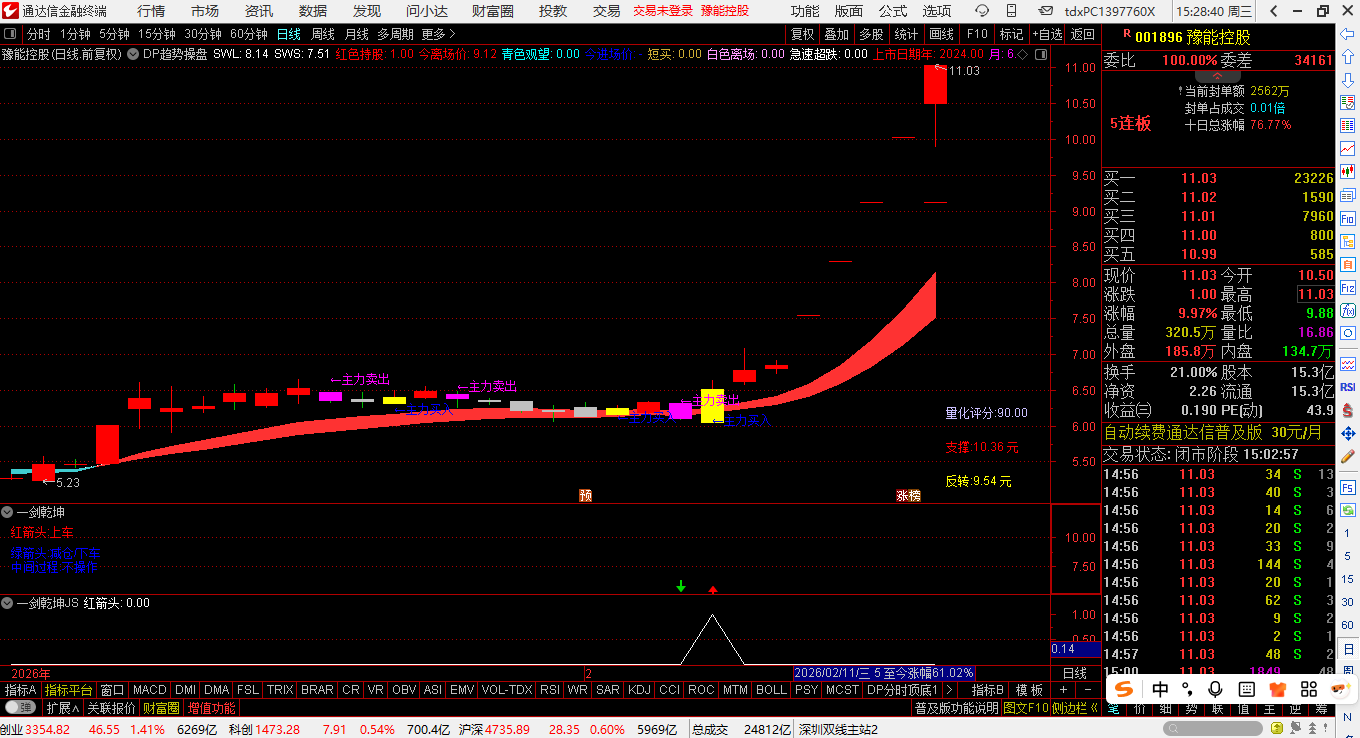Open the Sogou skin shirt icon

pyautogui.click(x=1276, y=689)
